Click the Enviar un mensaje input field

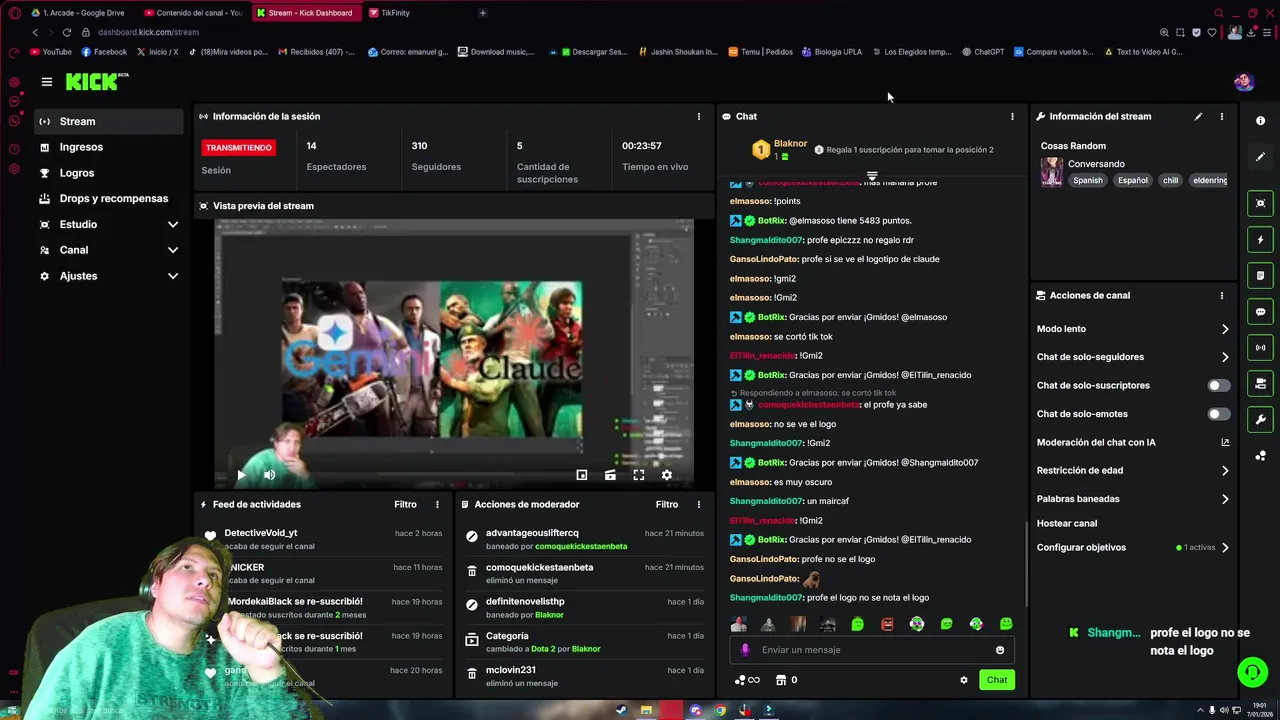point(872,650)
